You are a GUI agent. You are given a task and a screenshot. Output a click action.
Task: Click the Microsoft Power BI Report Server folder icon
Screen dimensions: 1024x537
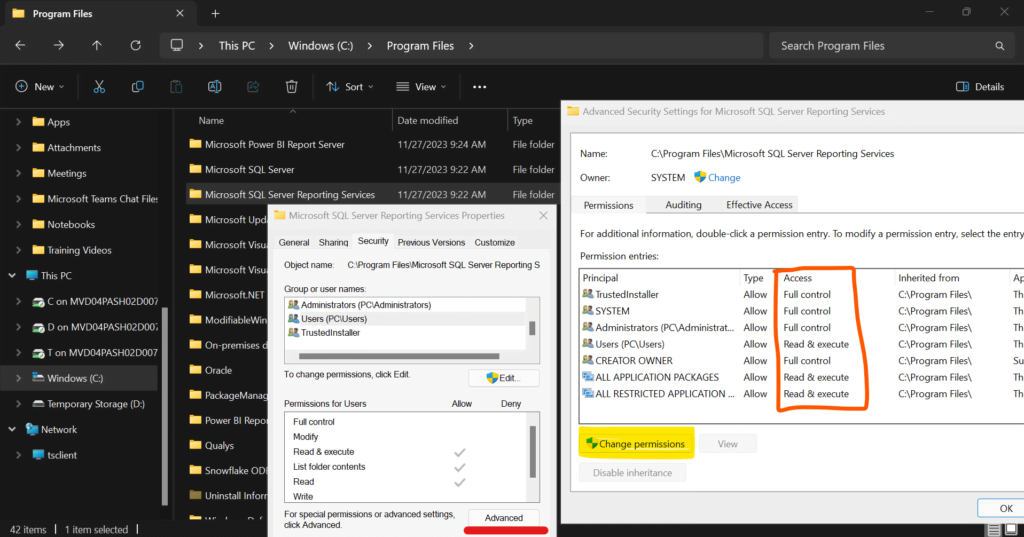[x=195, y=144]
